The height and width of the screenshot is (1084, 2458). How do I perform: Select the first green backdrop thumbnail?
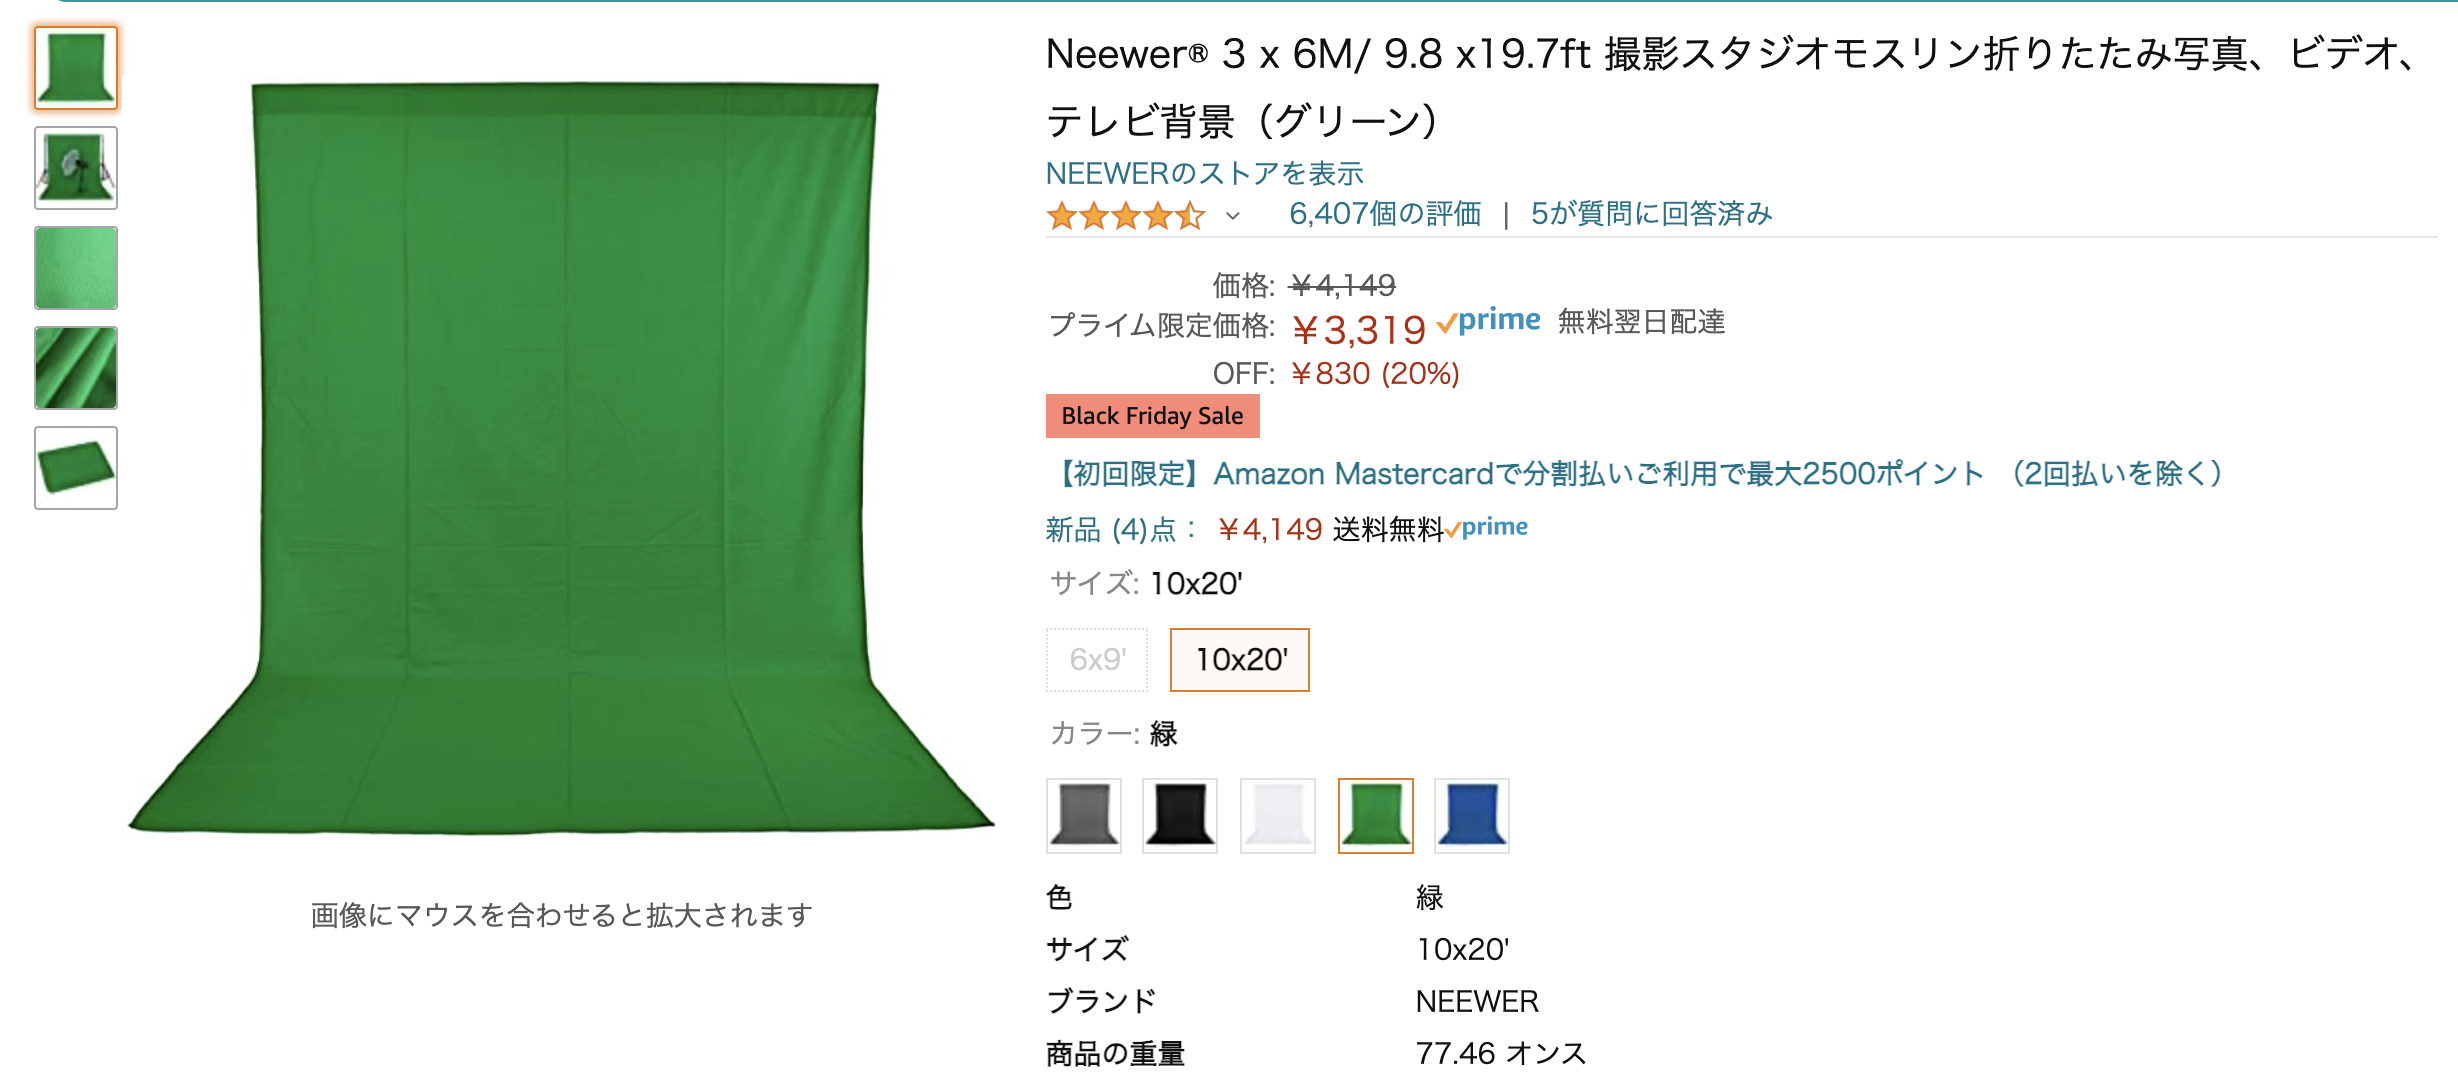76,68
